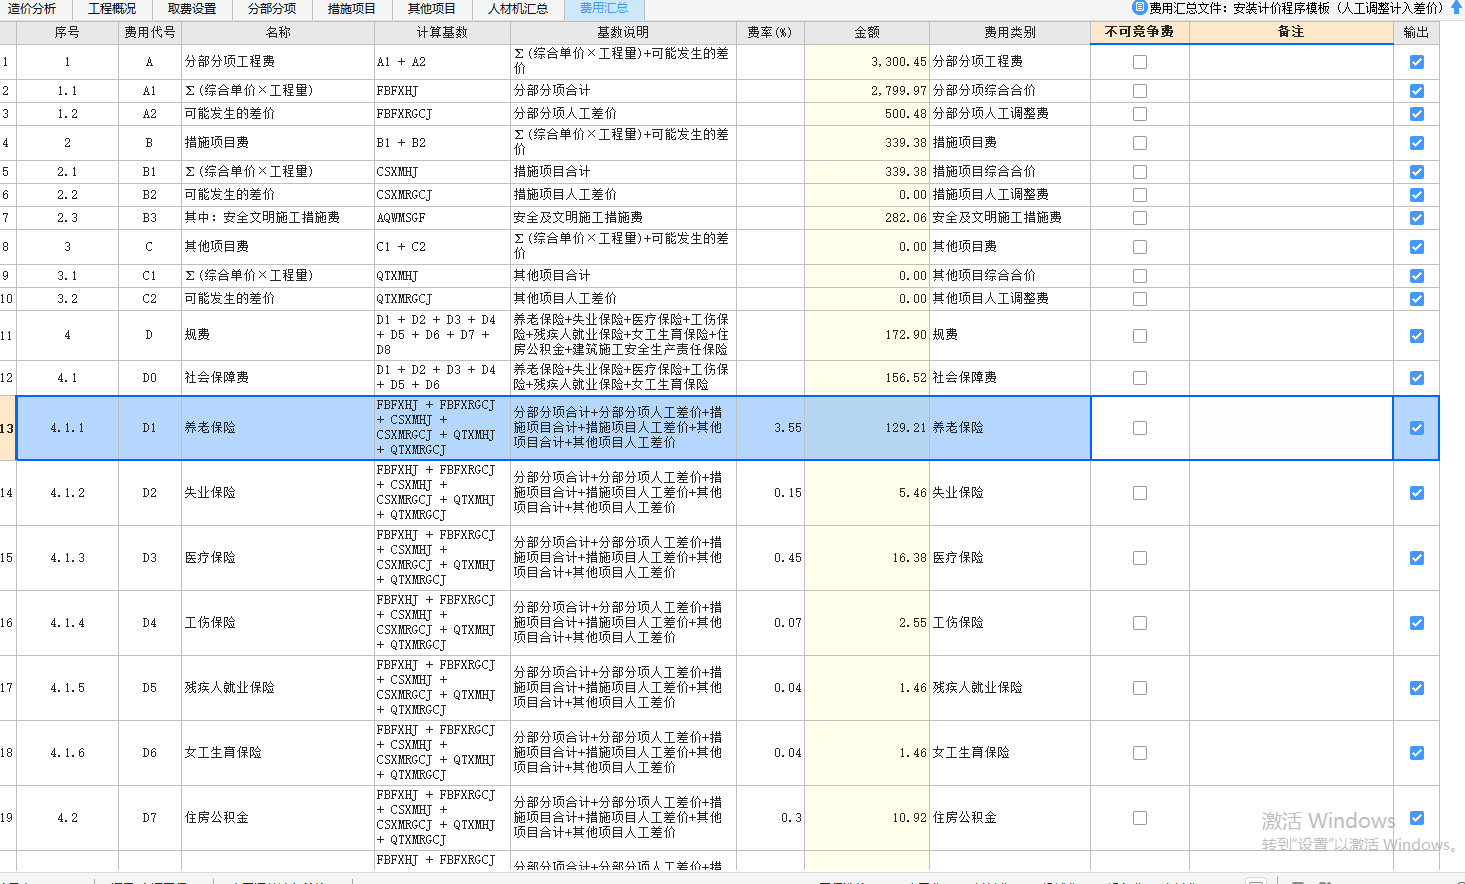The width and height of the screenshot is (1465, 884).
Task: Tick 不可竞争费 checkbox for 失业保险 row
Action: 1140,493
